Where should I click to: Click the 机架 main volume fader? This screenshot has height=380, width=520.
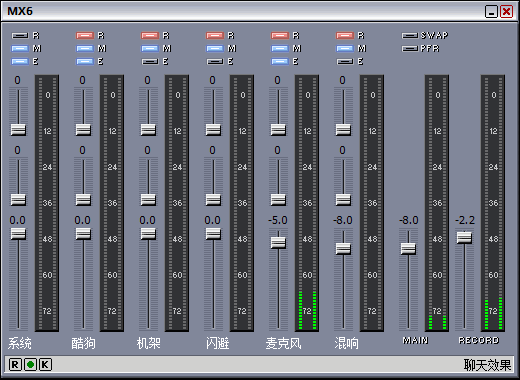click(148, 234)
